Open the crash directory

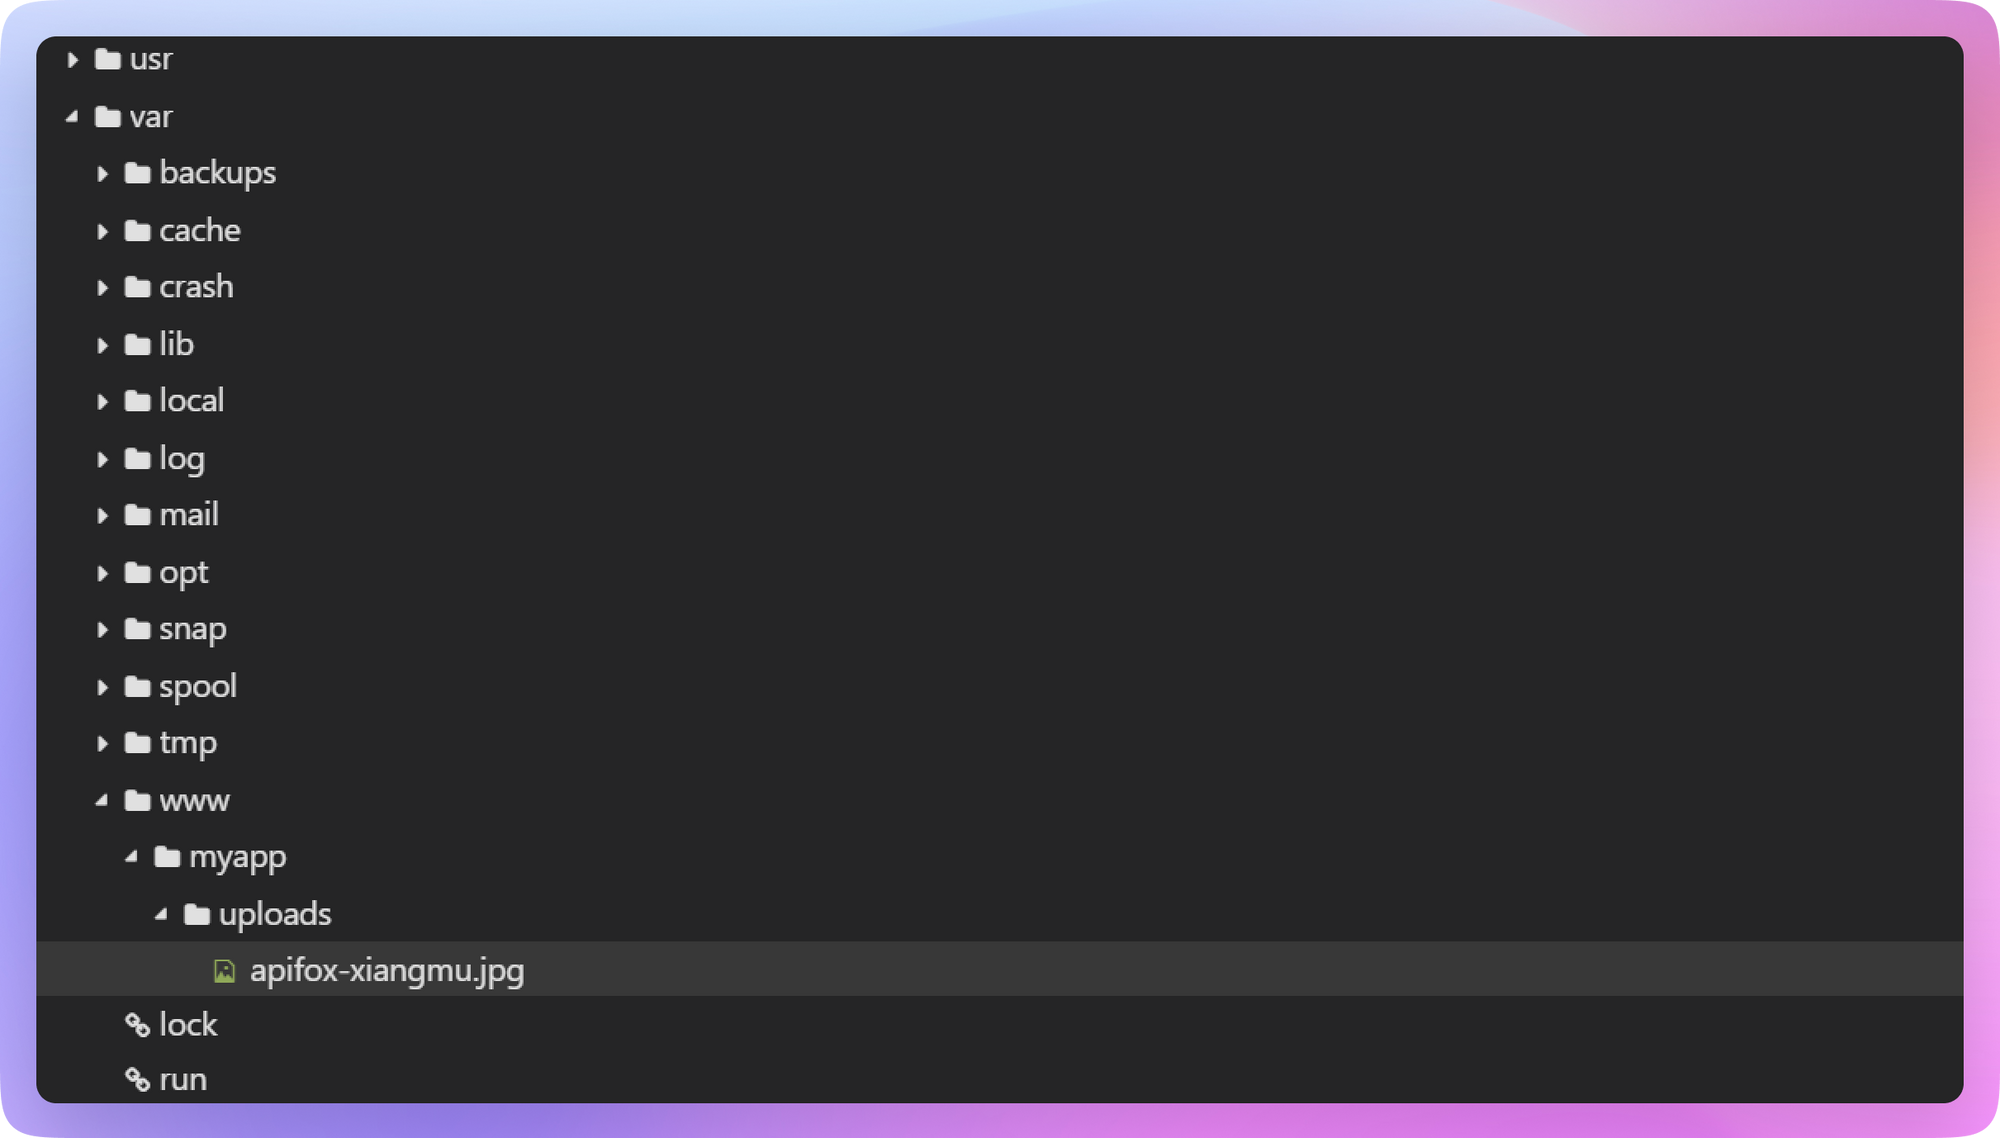pos(196,286)
